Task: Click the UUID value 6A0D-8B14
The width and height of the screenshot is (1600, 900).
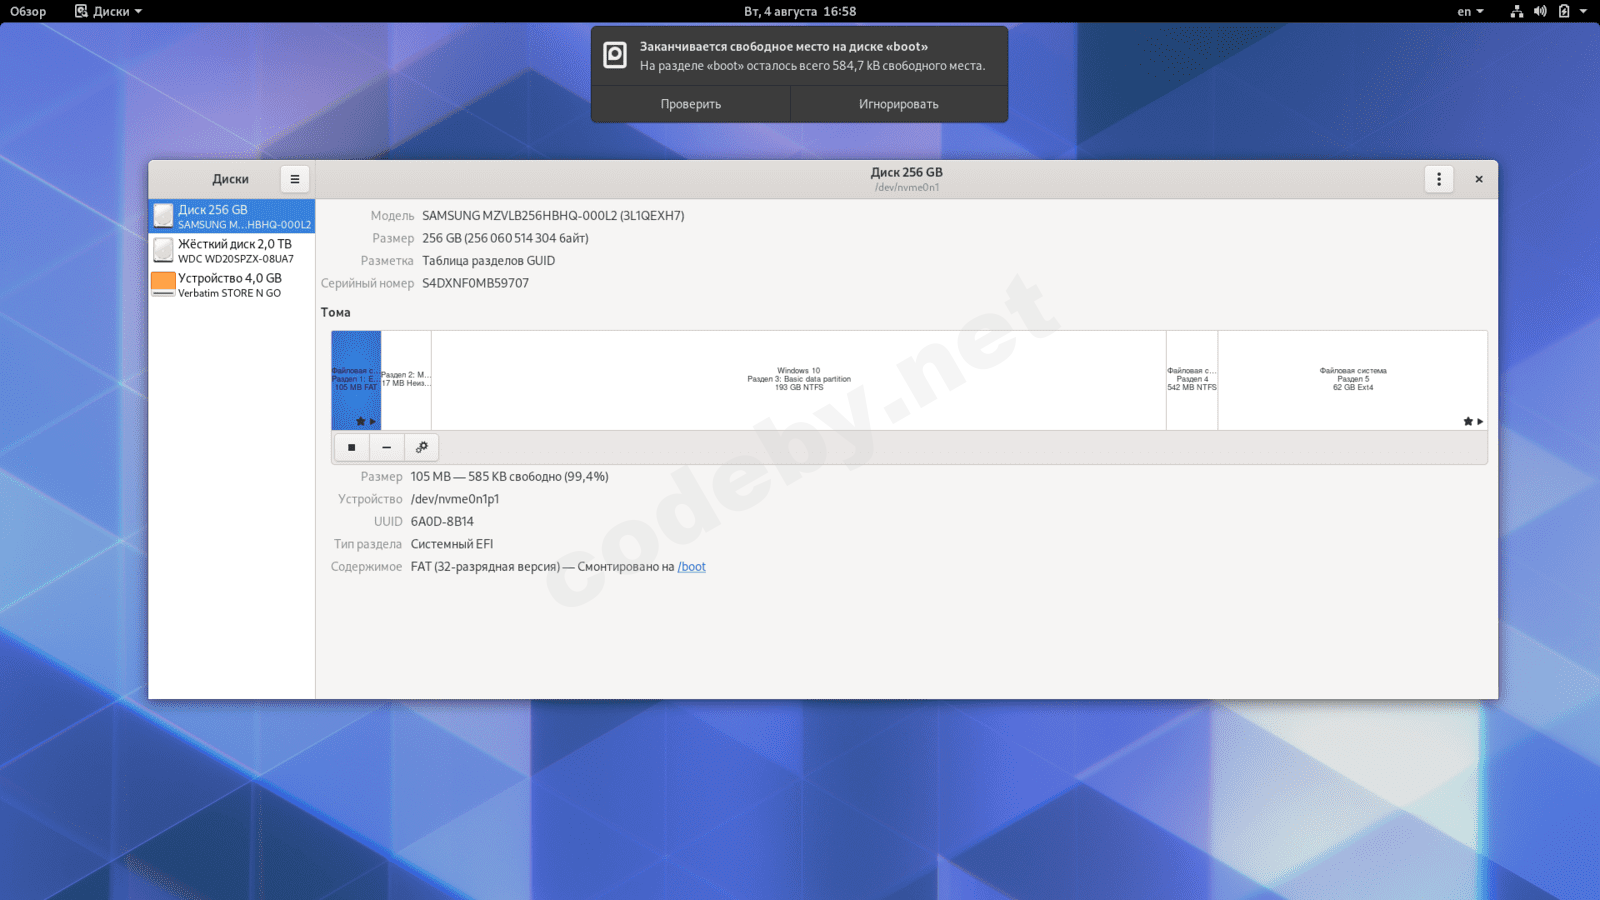Action: 442,521
